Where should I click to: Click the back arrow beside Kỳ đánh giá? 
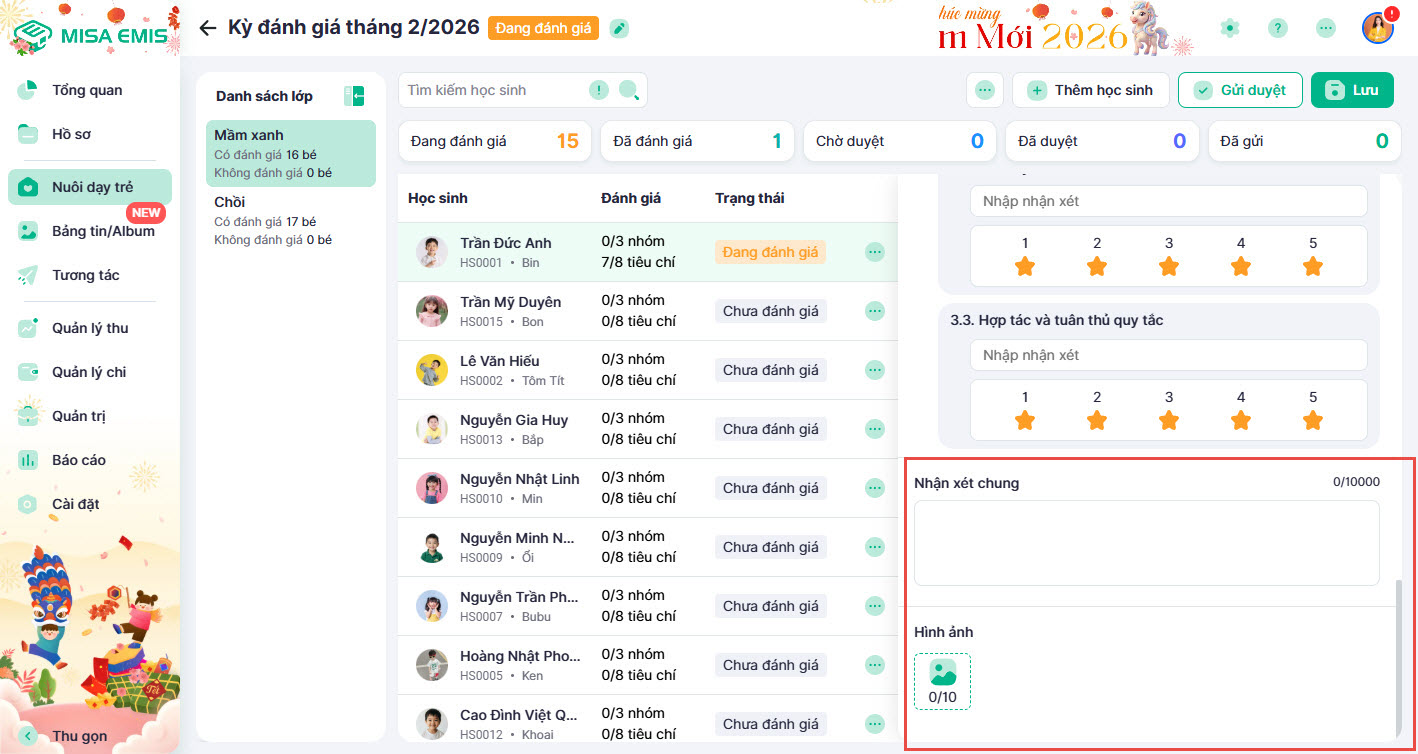208,28
